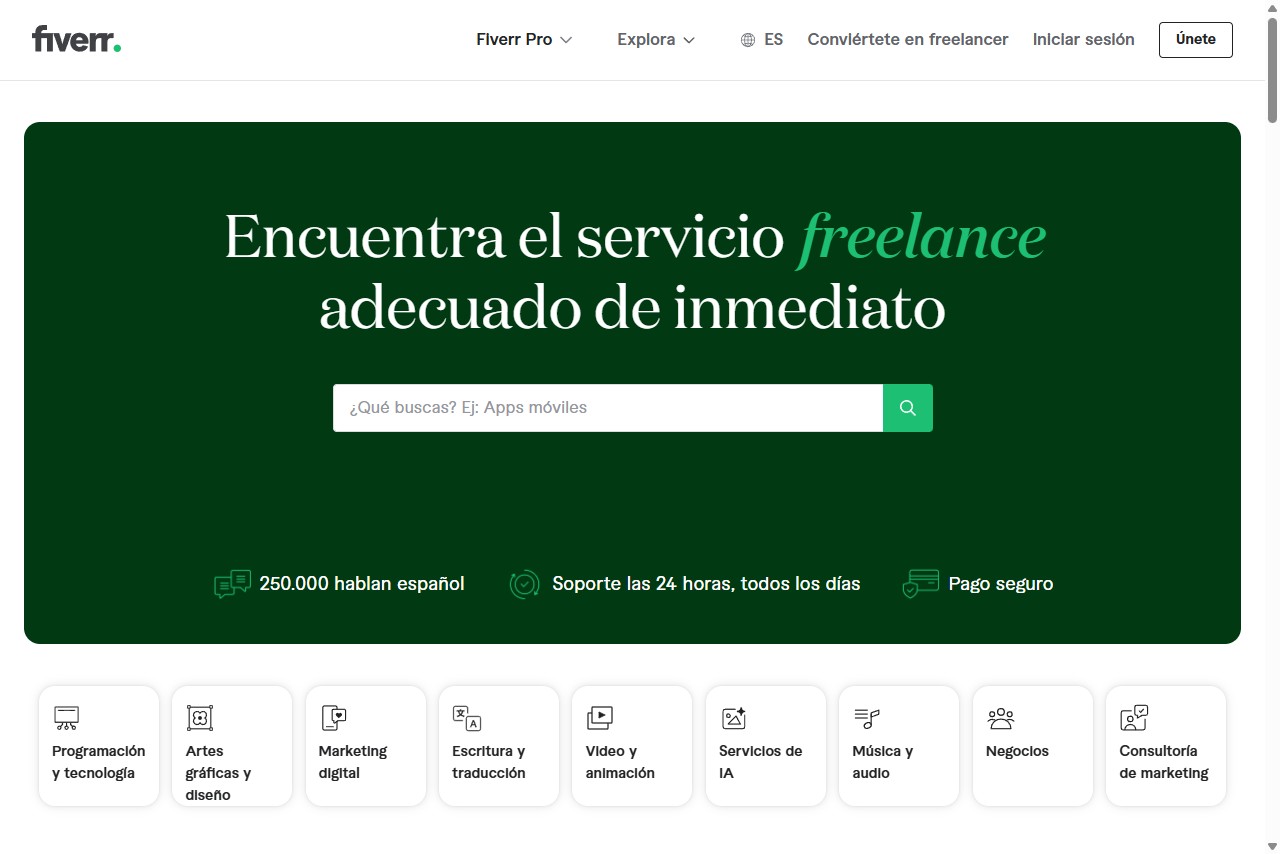
Task: Click the Artes gráficas y diseño icon
Action: (x=200, y=718)
